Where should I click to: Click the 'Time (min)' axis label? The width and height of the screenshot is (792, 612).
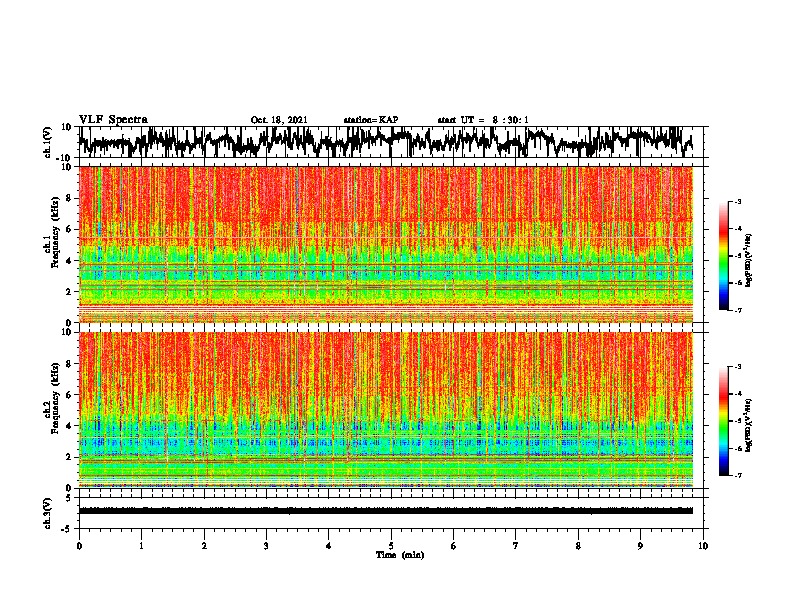[x=400, y=555]
